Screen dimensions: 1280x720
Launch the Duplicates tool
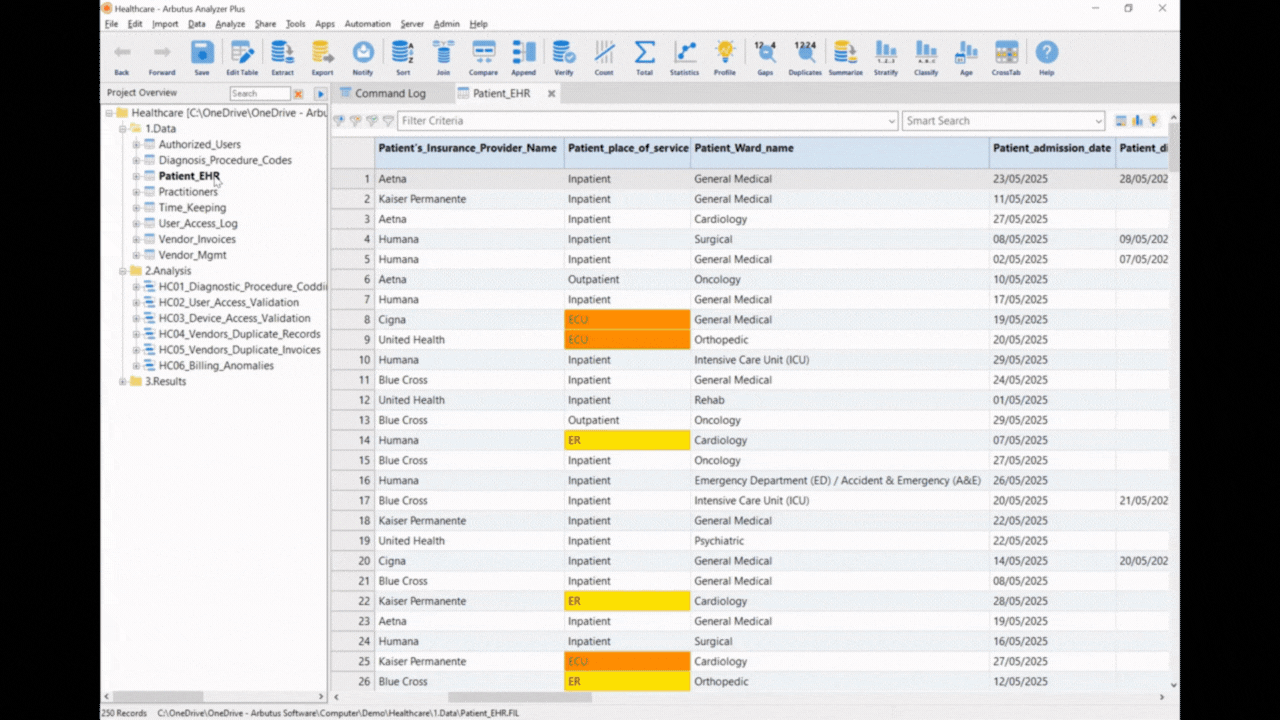tap(805, 58)
